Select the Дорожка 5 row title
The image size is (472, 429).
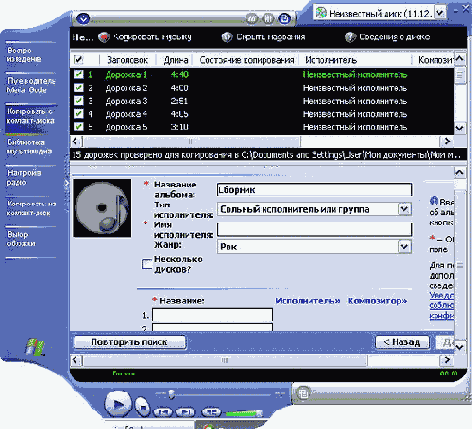click(126, 127)
